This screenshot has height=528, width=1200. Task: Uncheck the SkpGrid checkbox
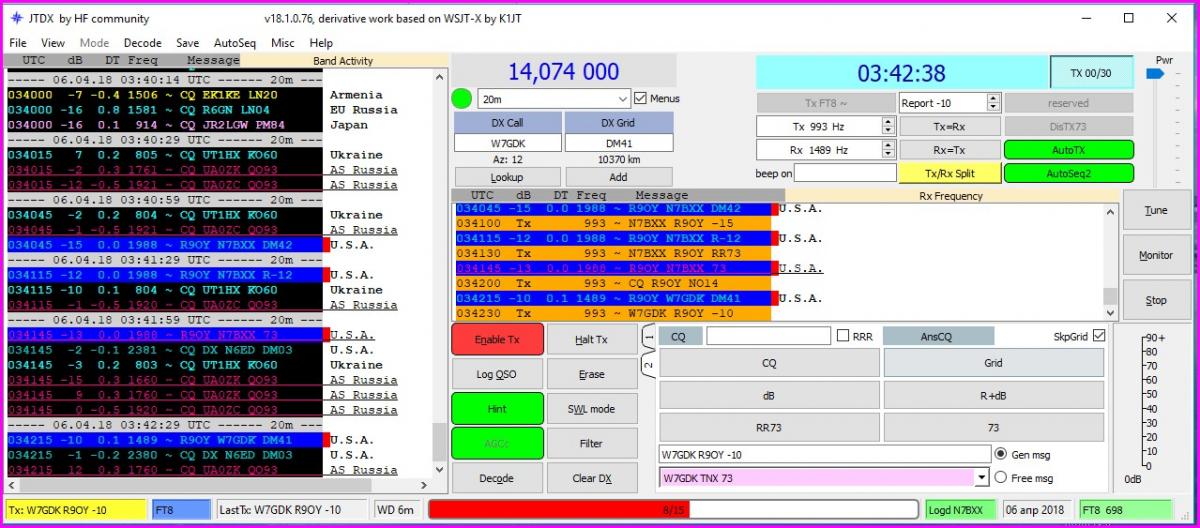click(x=1099, y=336)
